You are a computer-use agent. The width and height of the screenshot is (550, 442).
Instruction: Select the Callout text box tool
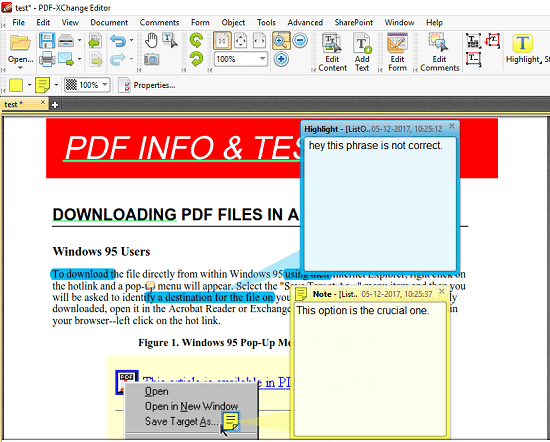pos(492,41)
